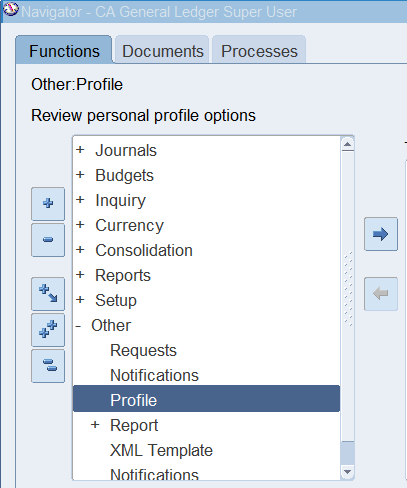Viewport: 407px width, 488px height.
Task: Click the Expand (single plus) button
Action: click(48, 204)
